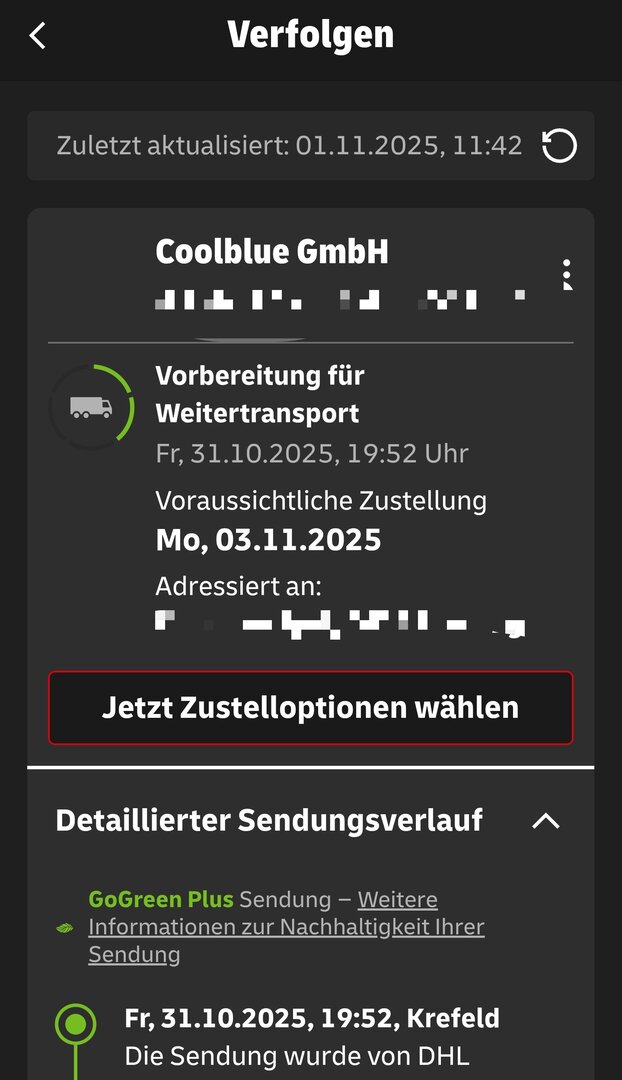Refresh the tracking status
Viewport: 622px width, 1080px height.
pos(559,146)
